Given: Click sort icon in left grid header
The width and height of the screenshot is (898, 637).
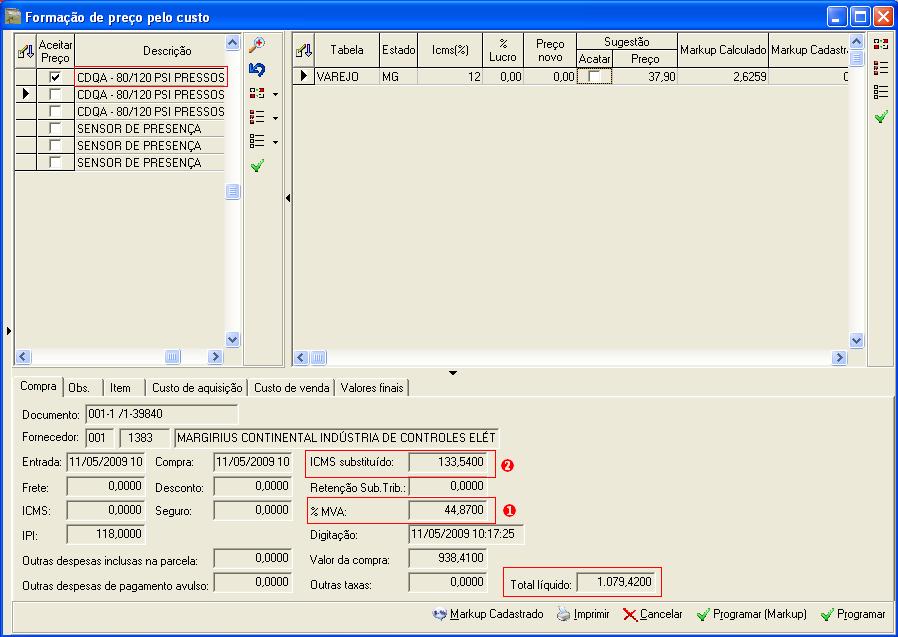Looking at the screenshot, I should [x=25, y=52].
